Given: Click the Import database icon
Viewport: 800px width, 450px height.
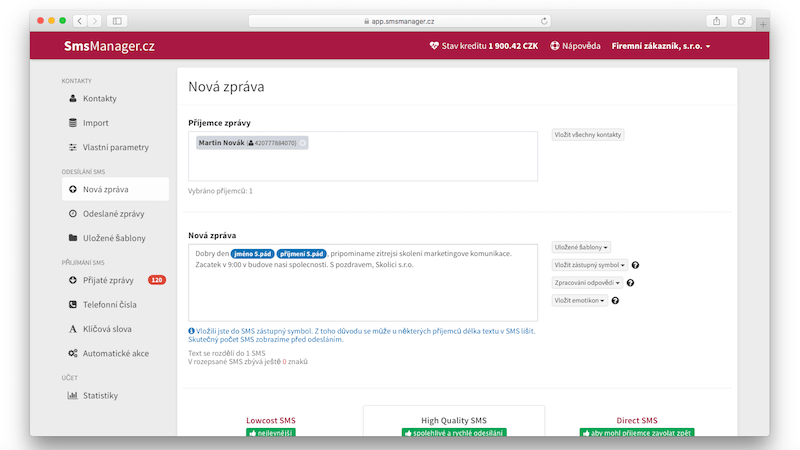Looking at the screenshot, I should click(72, 123).
